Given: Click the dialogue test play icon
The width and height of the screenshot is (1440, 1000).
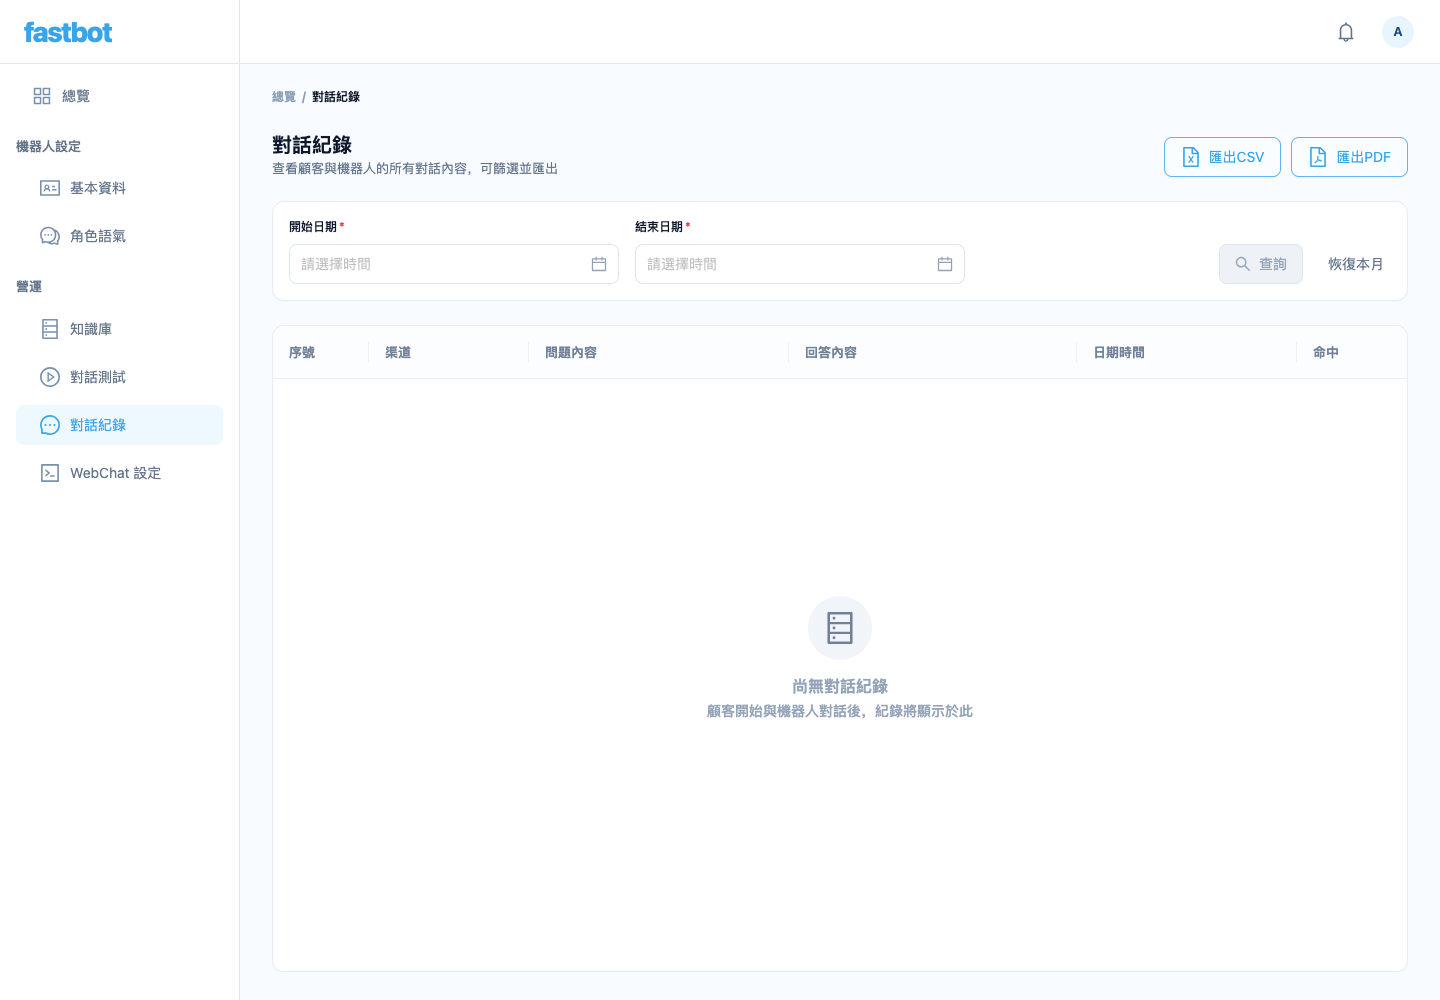Looking at the screenshot, I should click(x=50, y=377).
